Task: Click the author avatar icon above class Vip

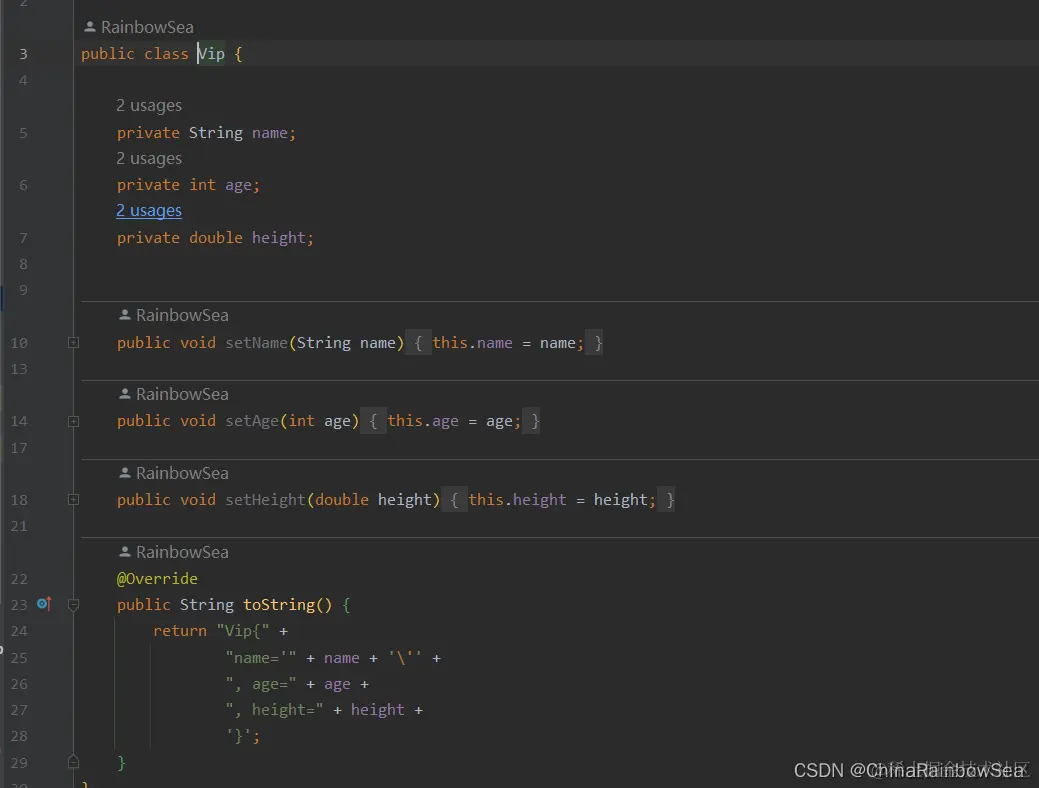Action: (89, 27)
